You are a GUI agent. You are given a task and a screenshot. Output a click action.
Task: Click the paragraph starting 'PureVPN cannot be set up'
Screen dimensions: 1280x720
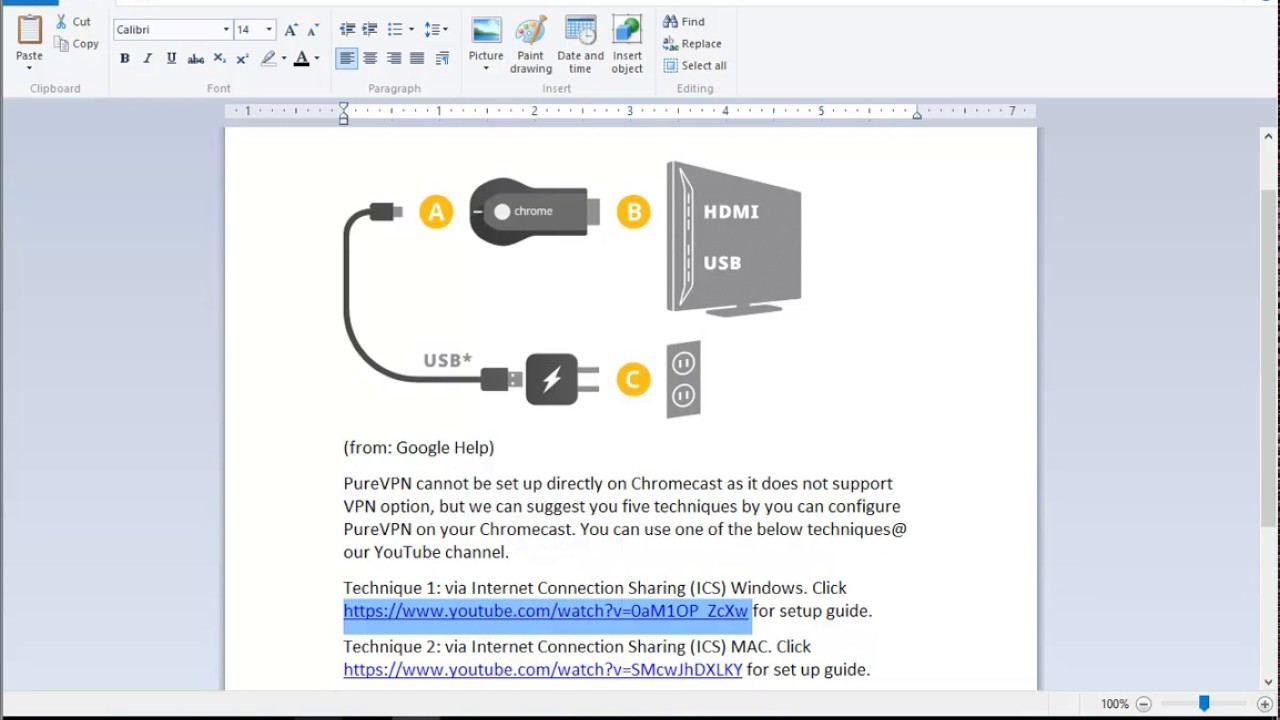tap(625, 517)
